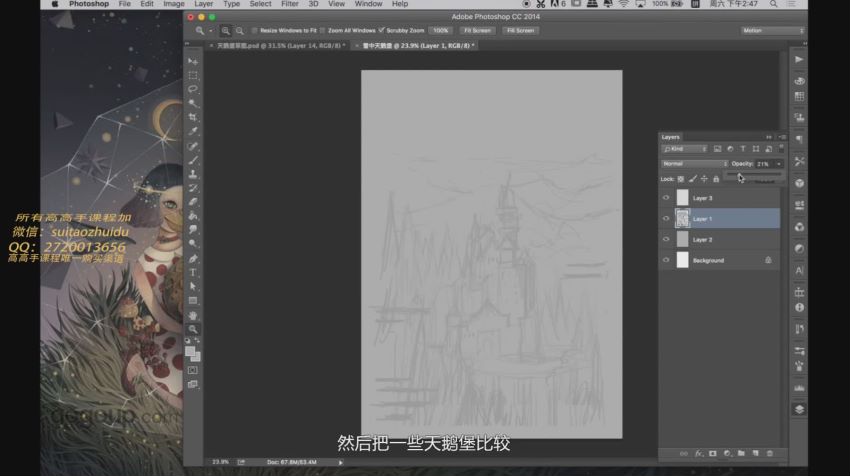Click the Fit Screen button
The width and height of the screenshot is (850, 476).
pos(477,31)
